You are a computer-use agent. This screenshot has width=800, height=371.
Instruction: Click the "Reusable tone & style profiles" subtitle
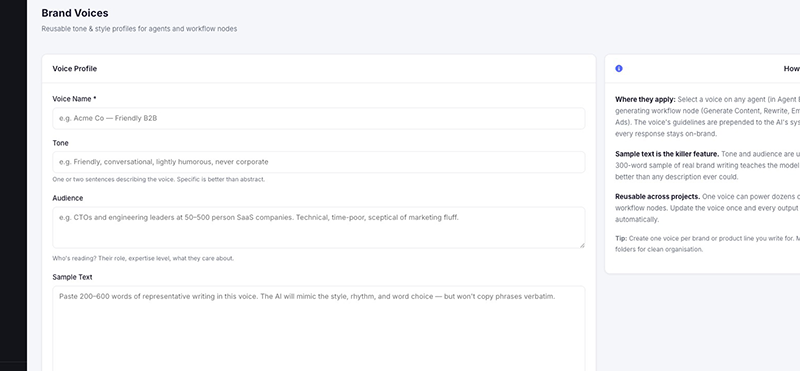139,29
